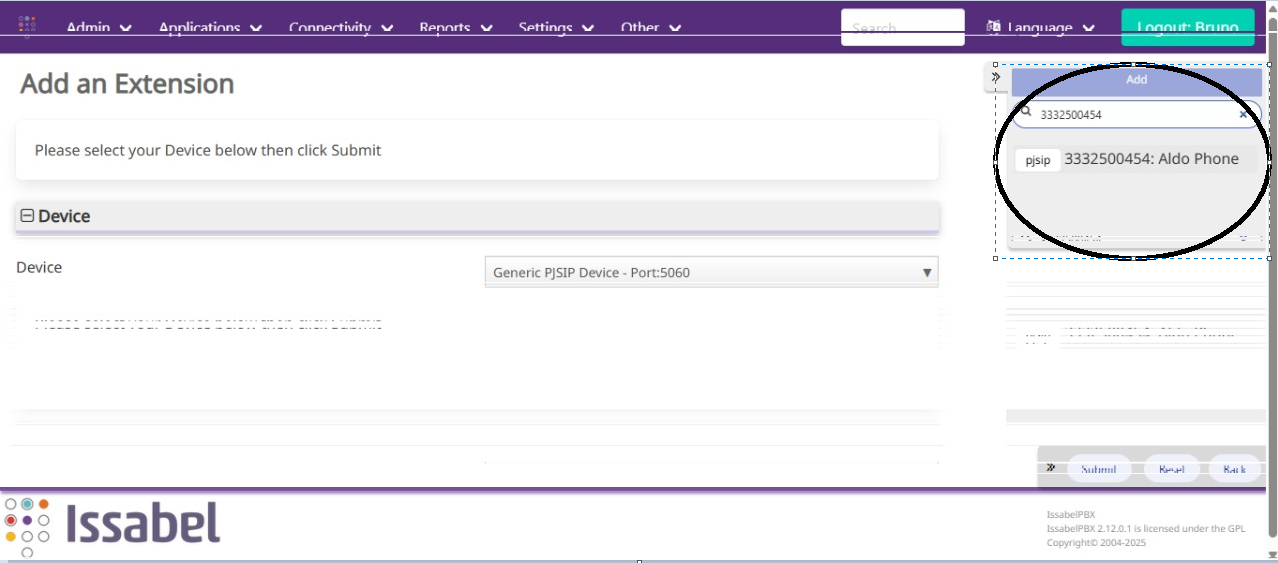Collapse the side panel with double-chevron icon
This screenshot has width=1278, height=563.
click(x=996, y=77)
